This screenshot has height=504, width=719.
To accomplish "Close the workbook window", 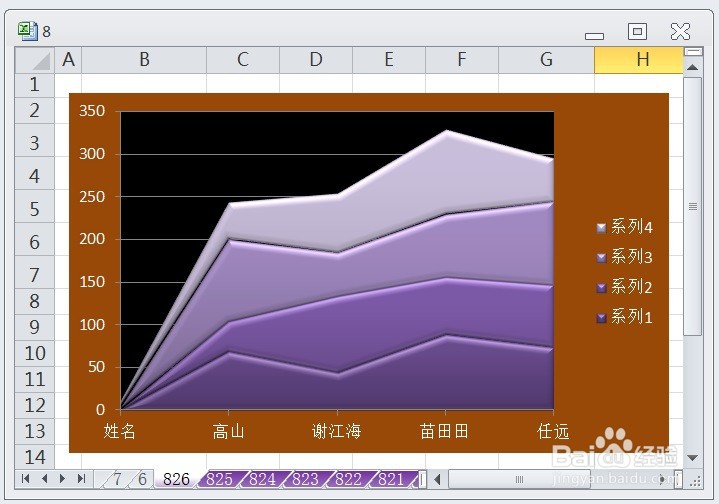I will tap(680, 32).
